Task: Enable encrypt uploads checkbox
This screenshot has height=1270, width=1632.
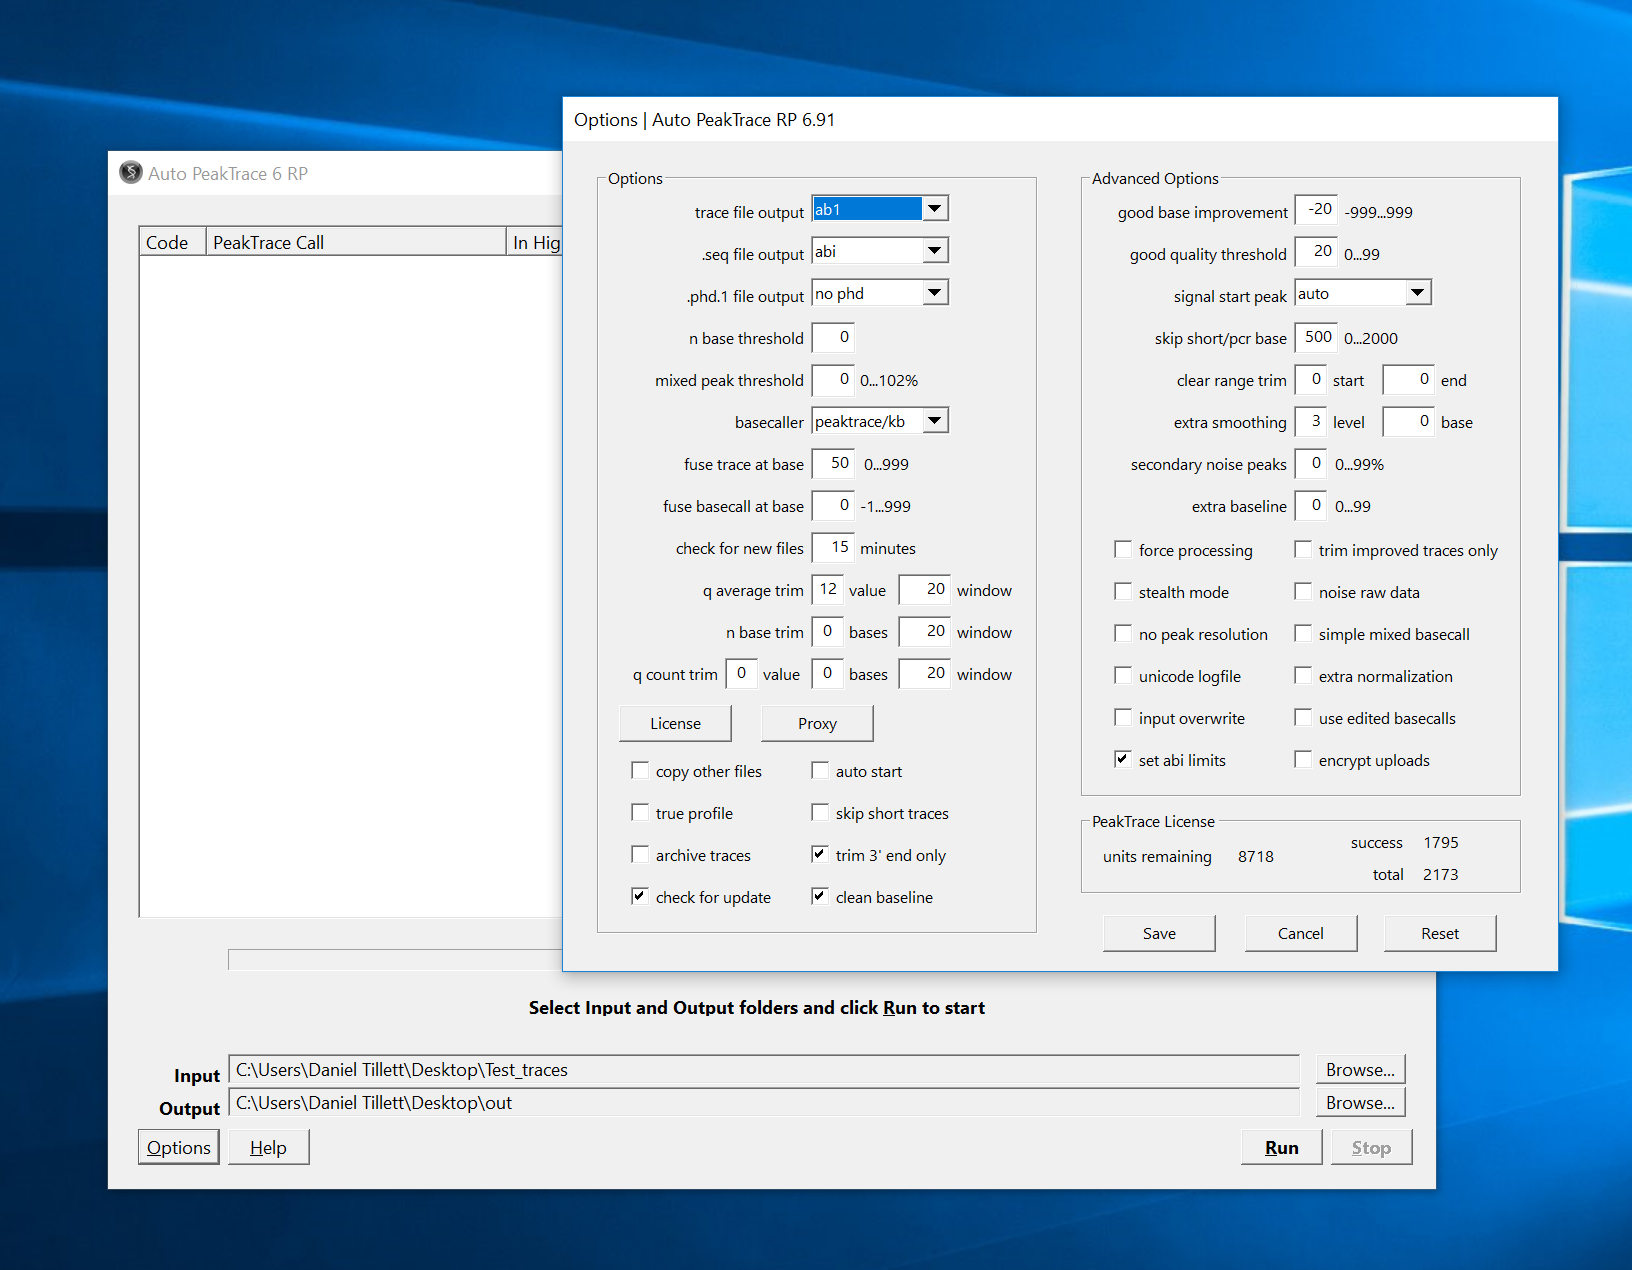Action: click(x=1303, y=760)
